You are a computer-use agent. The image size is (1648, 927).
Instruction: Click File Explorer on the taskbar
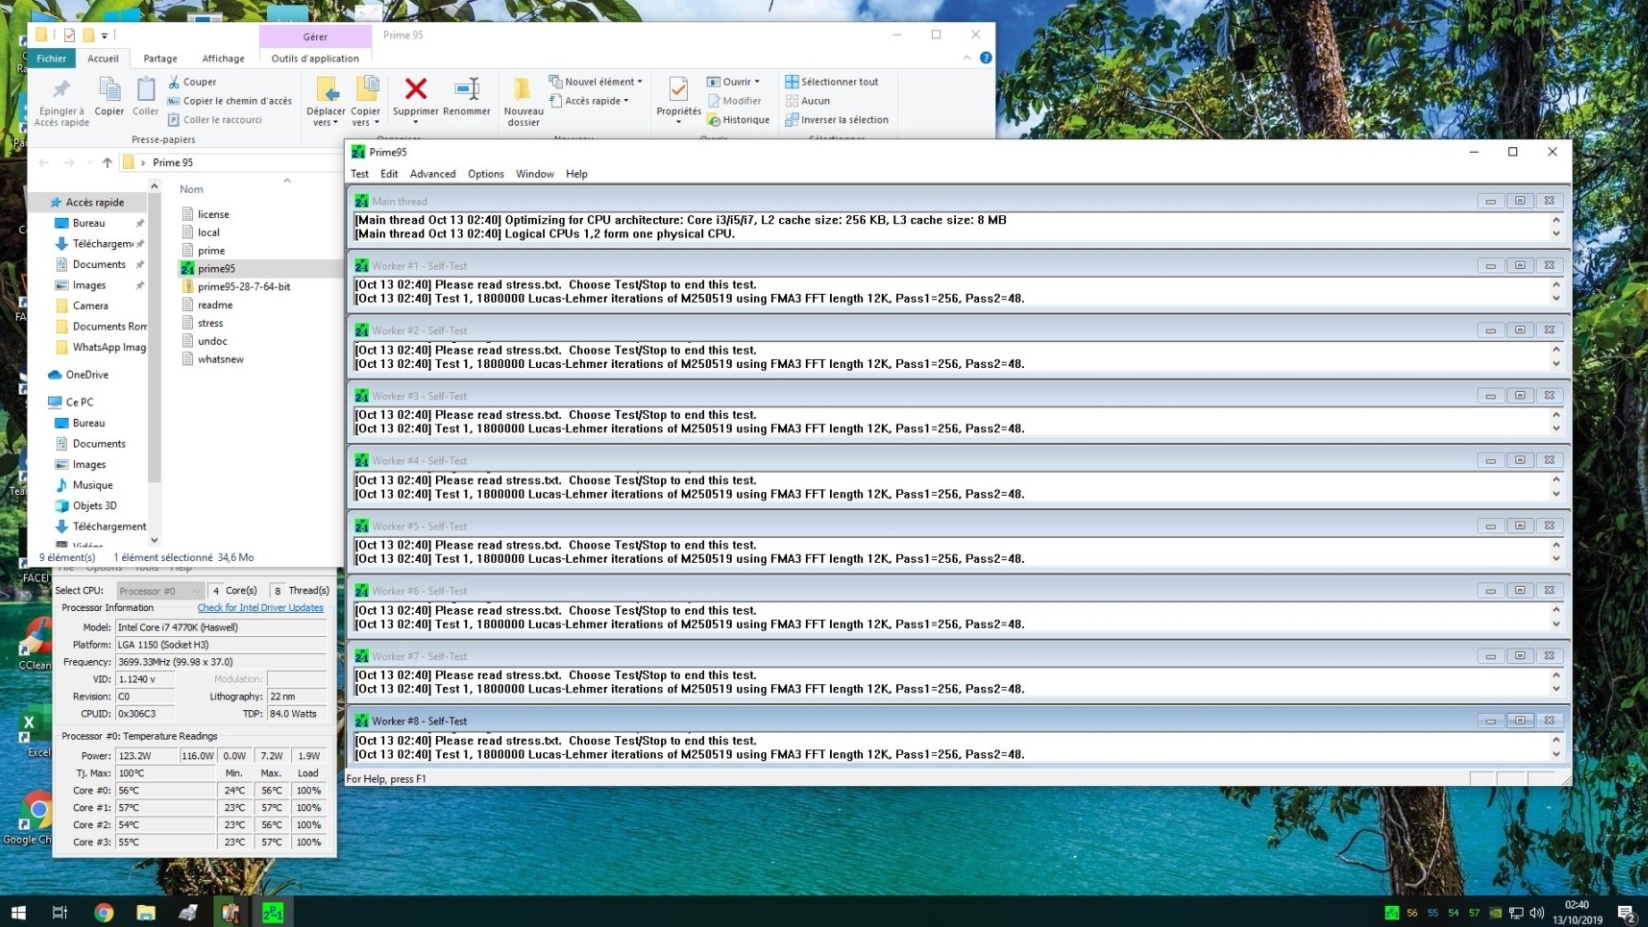click(146, 912)
